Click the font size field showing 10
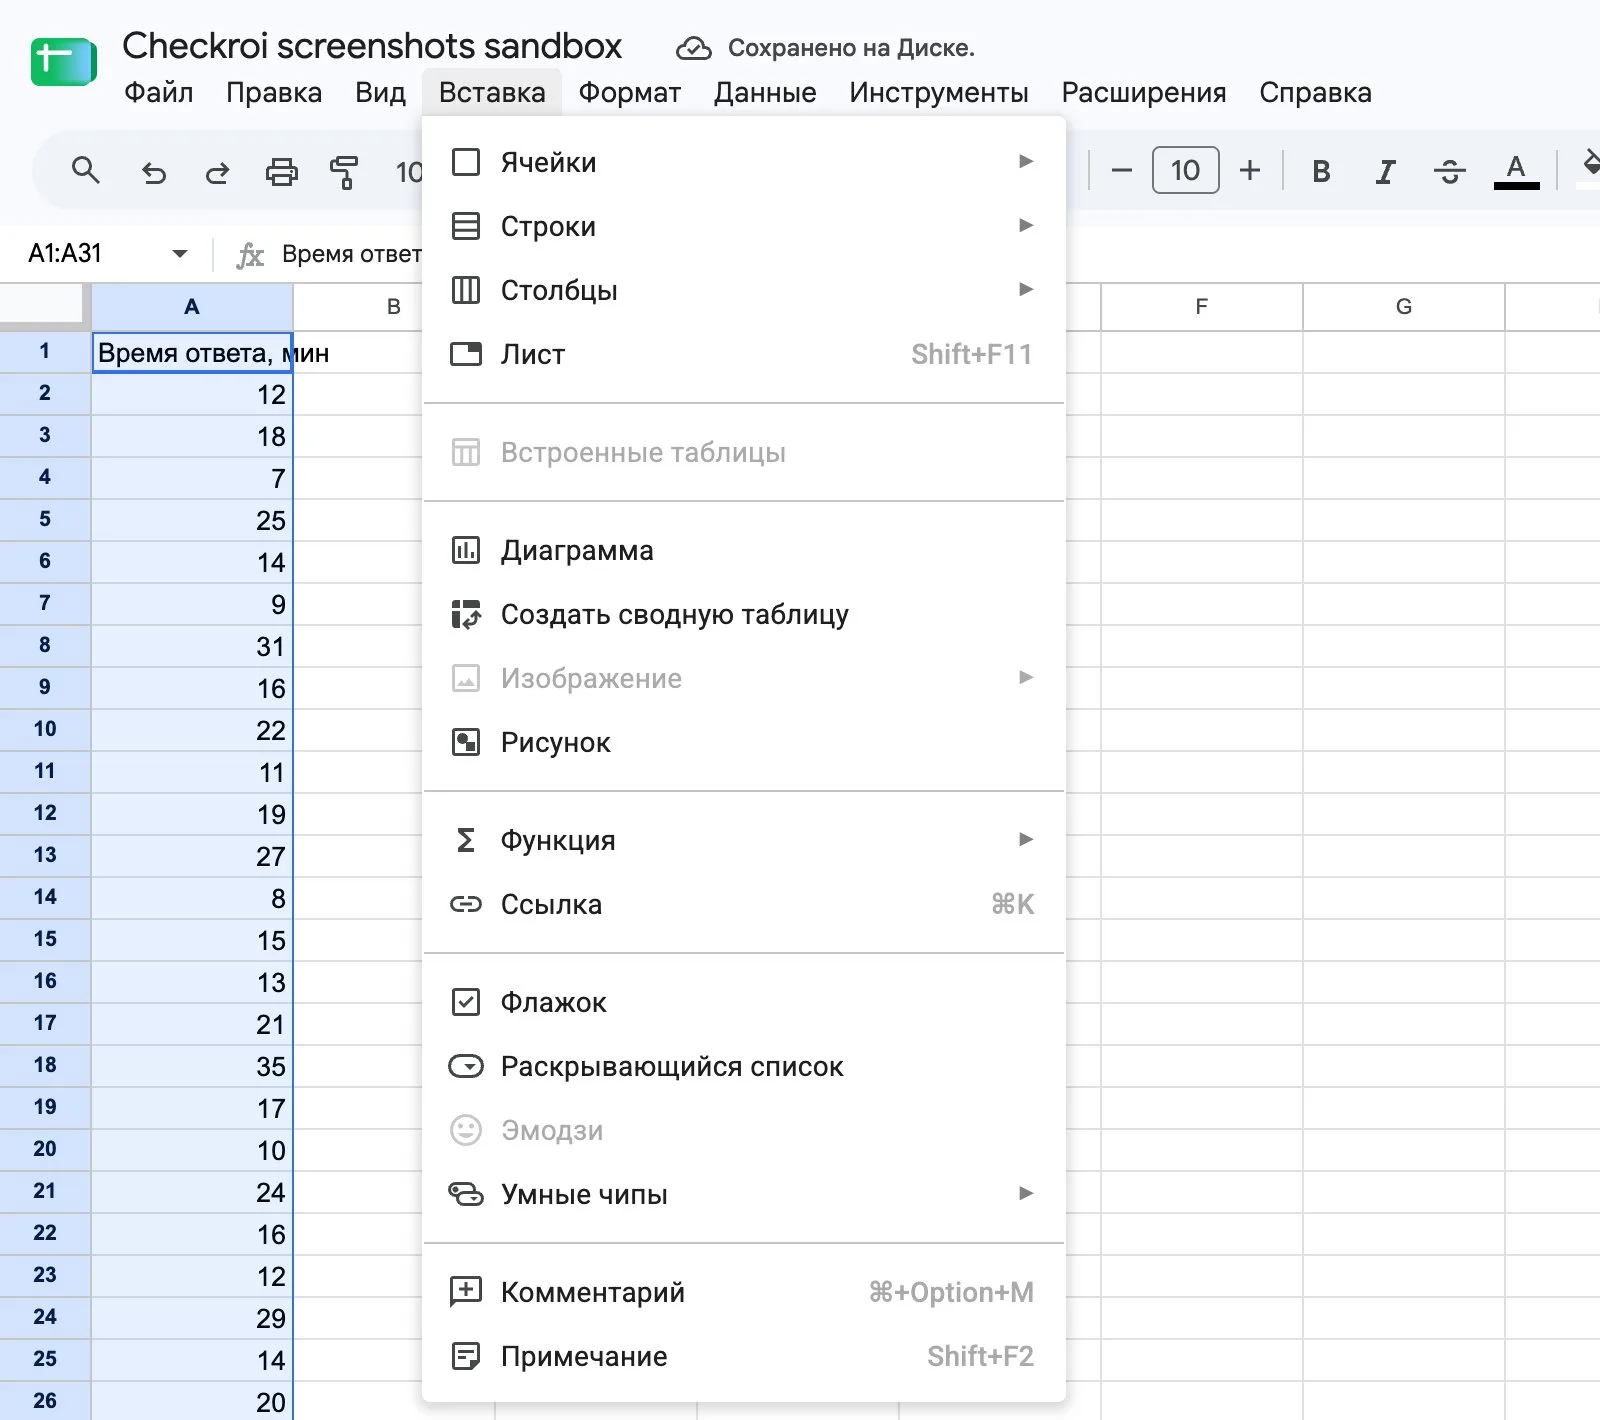Viewport: 1600px width, 1420px height. pos(1185,170)
